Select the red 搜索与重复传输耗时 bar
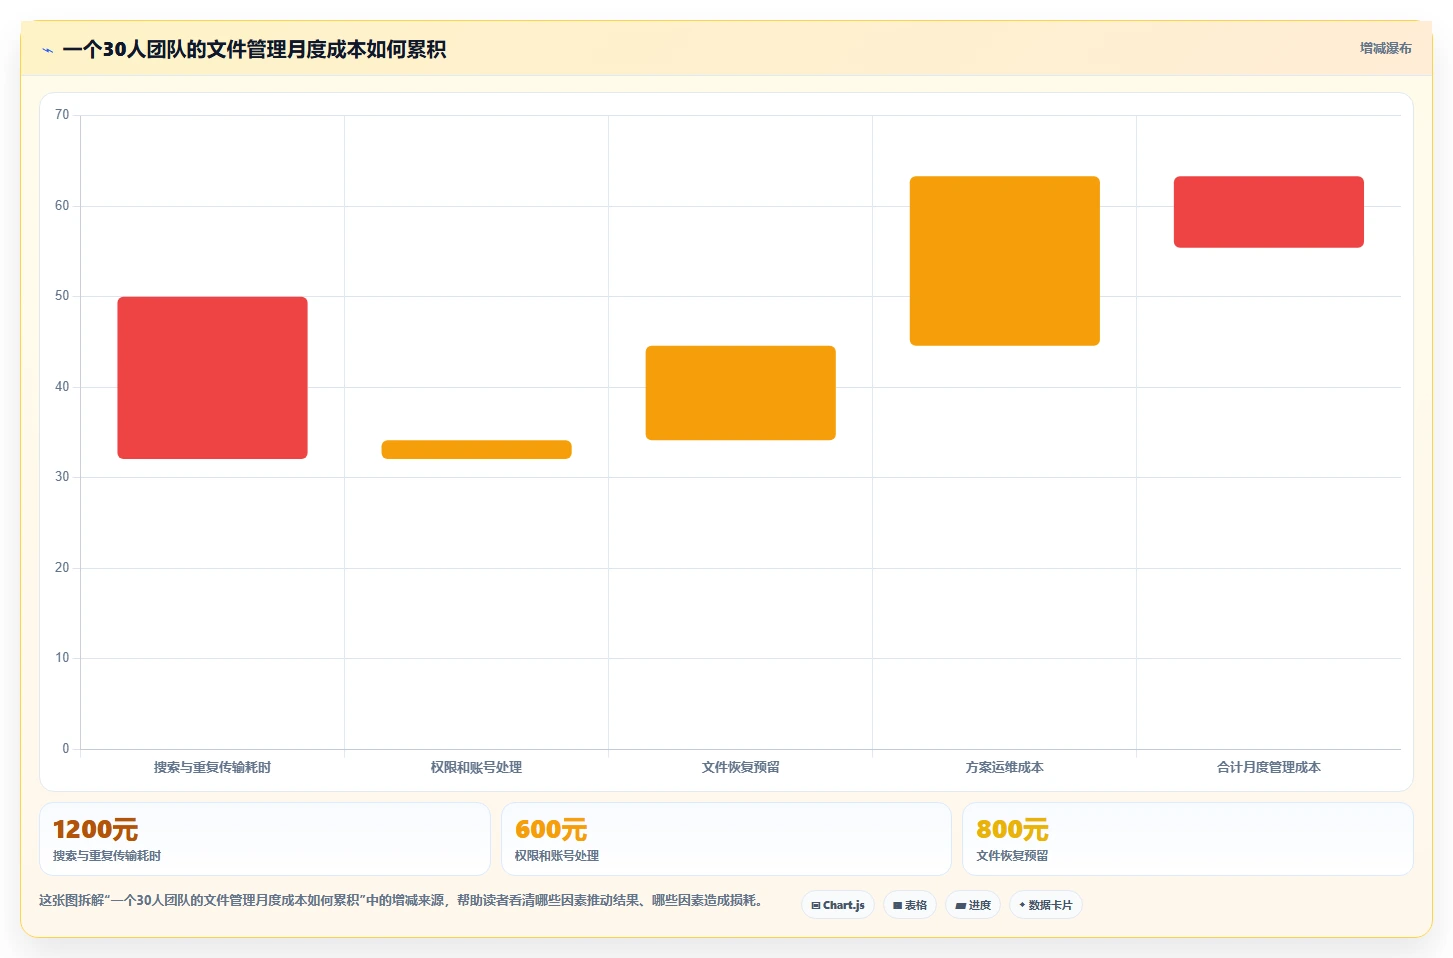Viewport: 1453px width, 958px height. click(x=212, y=378)
